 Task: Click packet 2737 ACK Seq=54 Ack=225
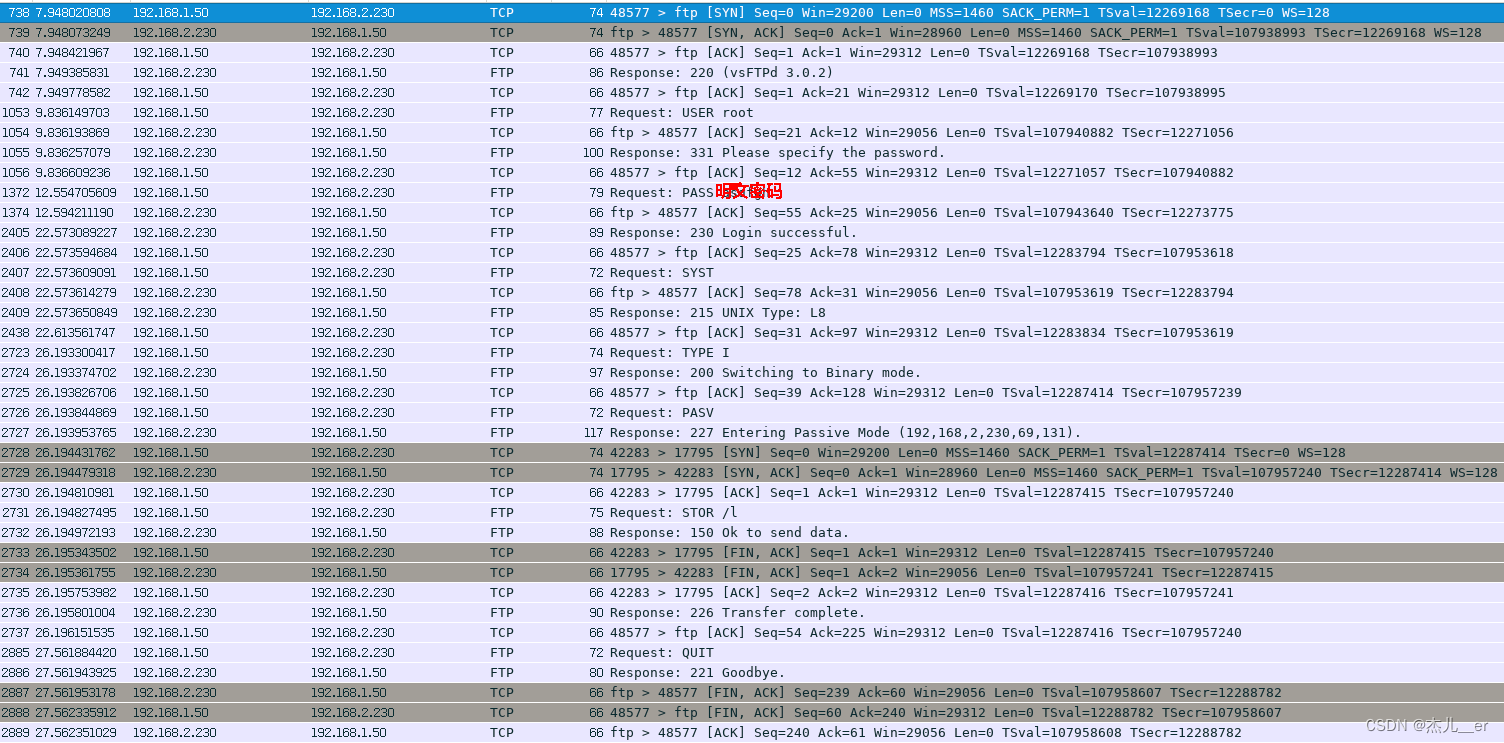(752, 633)
